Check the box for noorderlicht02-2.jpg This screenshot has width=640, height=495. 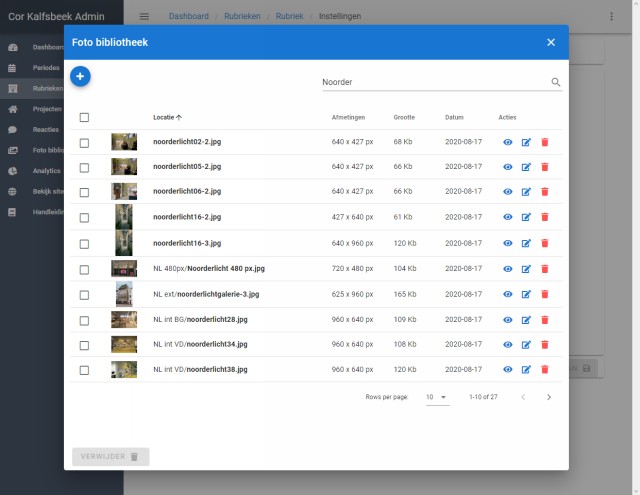tap(84, 143)
